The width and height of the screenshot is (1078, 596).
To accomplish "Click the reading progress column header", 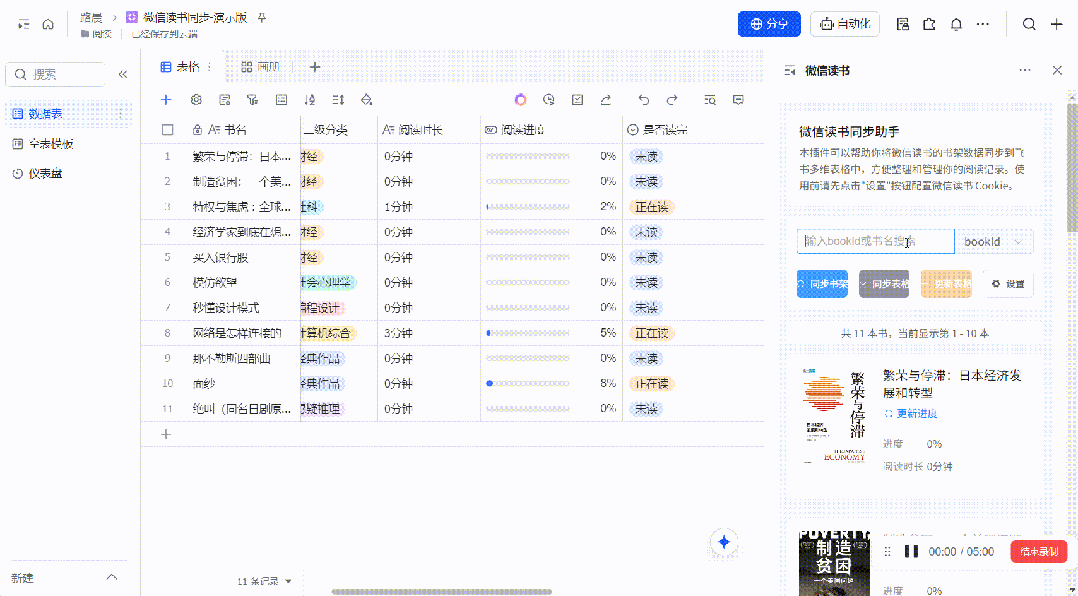I will [x=551, y=129].
